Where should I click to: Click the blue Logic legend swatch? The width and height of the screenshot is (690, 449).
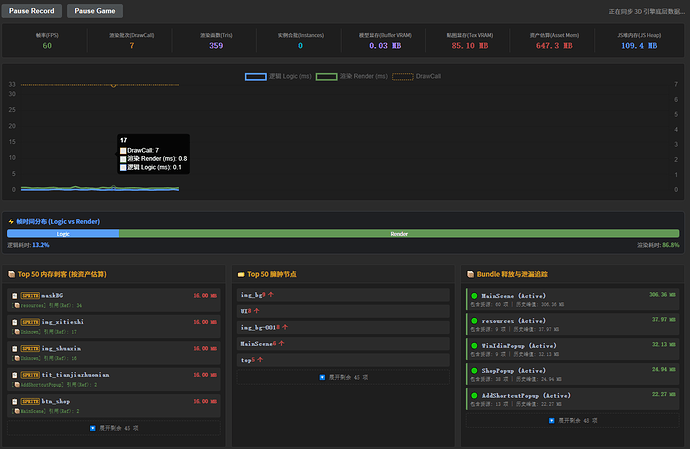point(256,77)
